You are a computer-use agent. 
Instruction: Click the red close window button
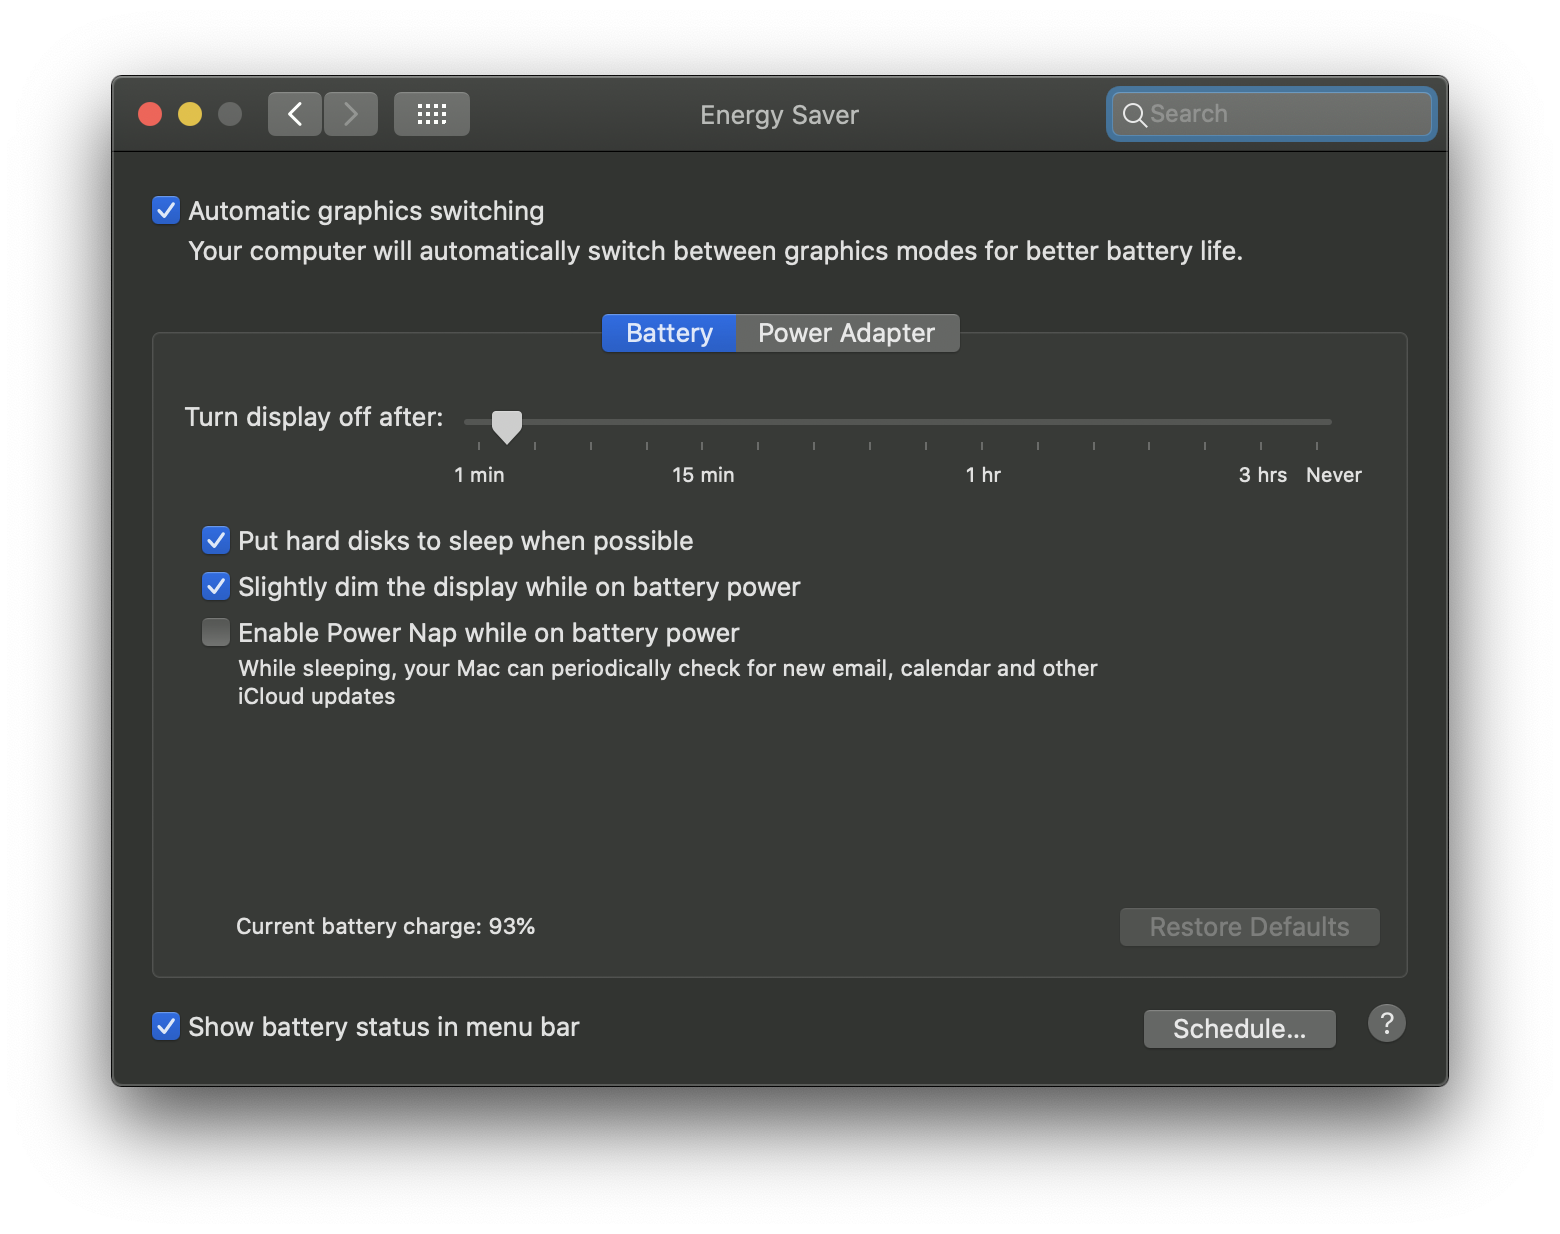(150, 114)
